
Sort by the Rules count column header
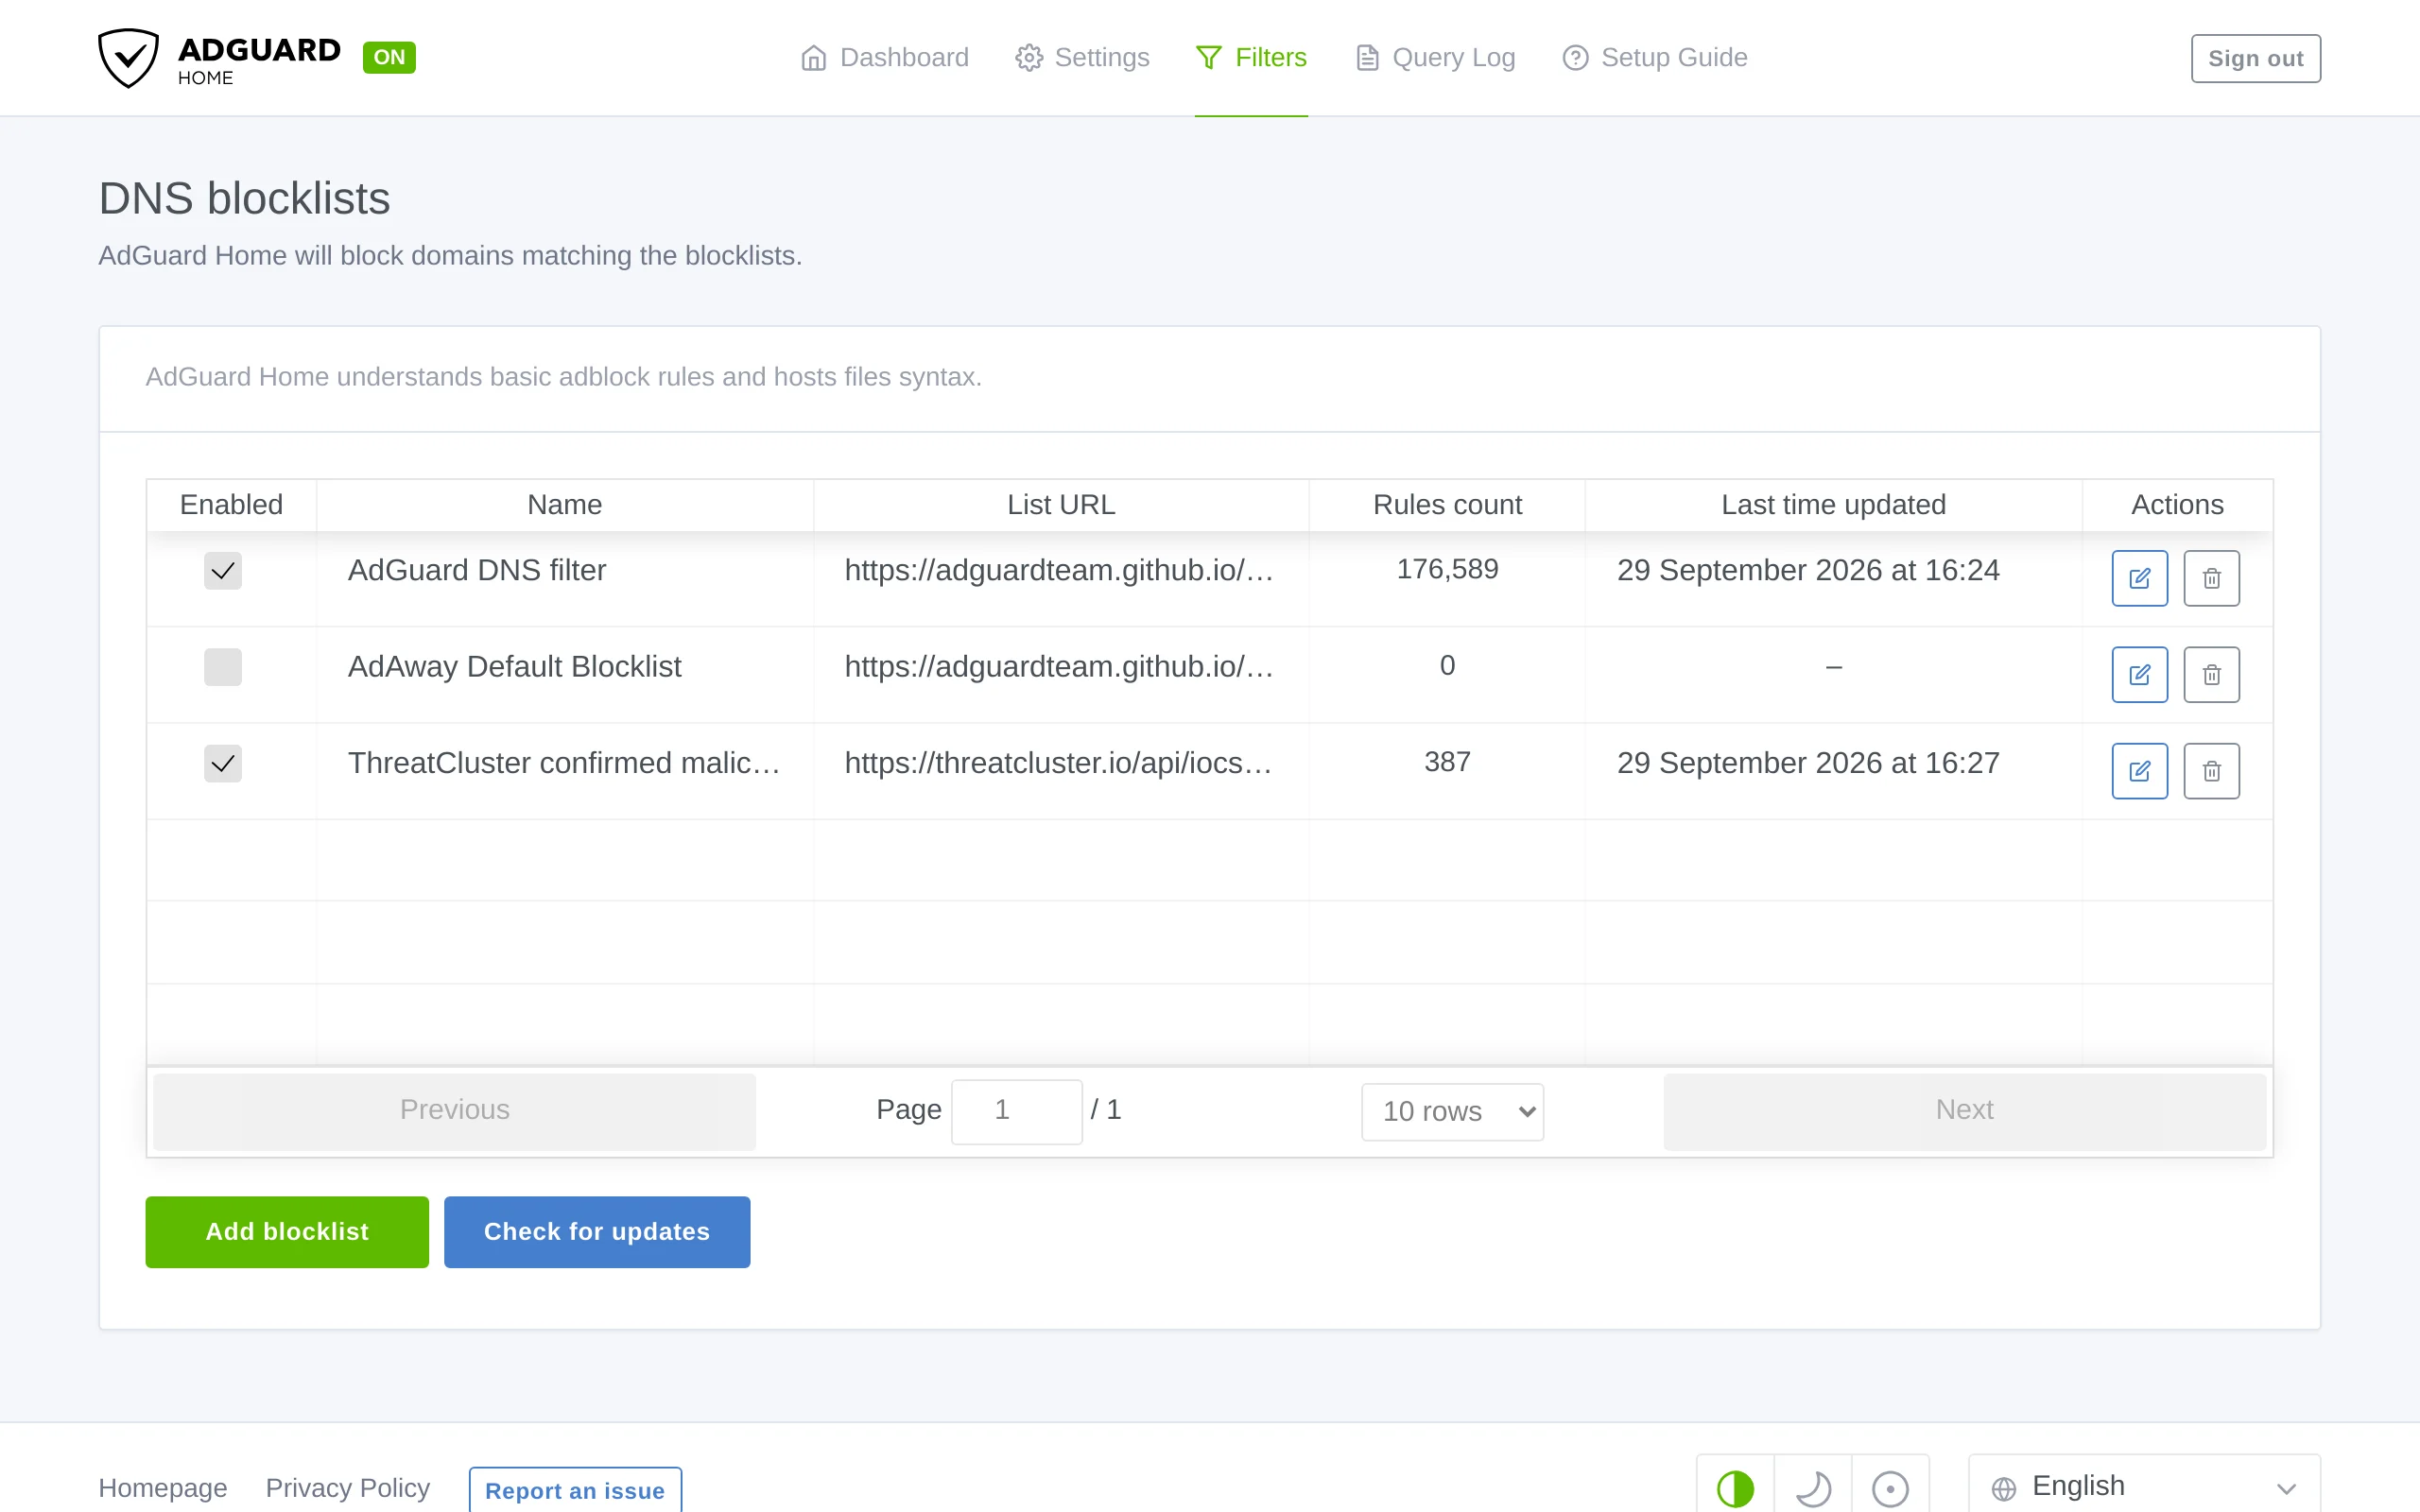1447,505
